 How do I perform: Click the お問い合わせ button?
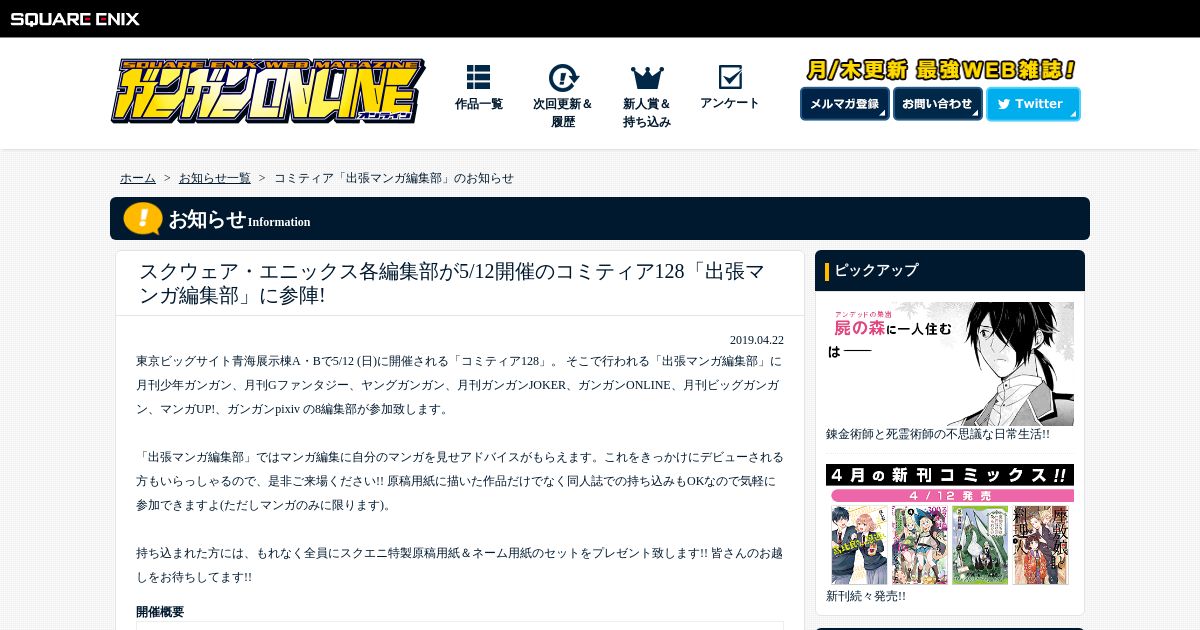tap(938, 104)
